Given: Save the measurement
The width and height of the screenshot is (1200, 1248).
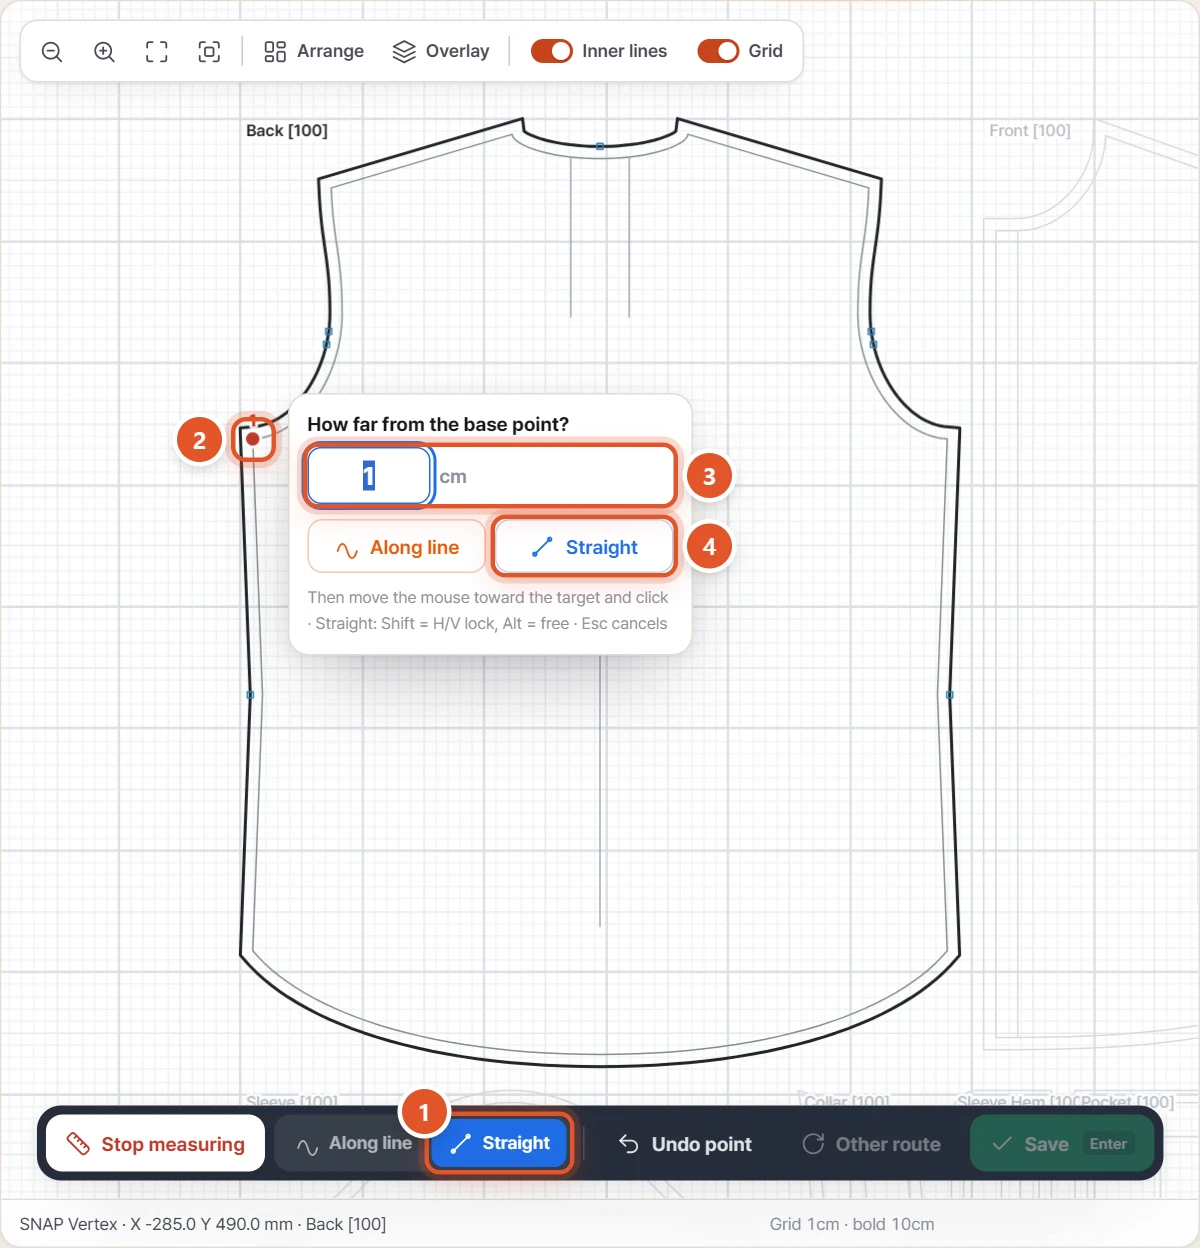Looking at the screenshot, I should point(1062,1144).
